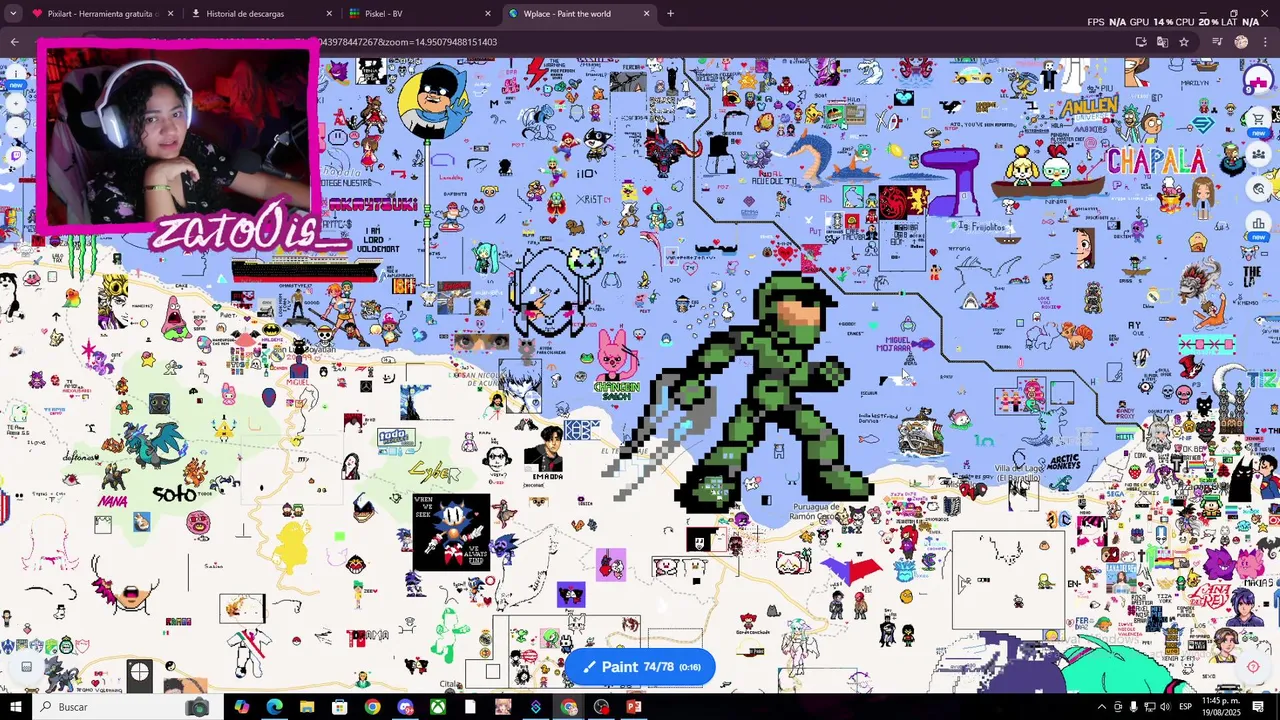Open the Wplace shop cart icon
The width and height of the screenshot is (1280, 720).
click(x=1258, y=120)
